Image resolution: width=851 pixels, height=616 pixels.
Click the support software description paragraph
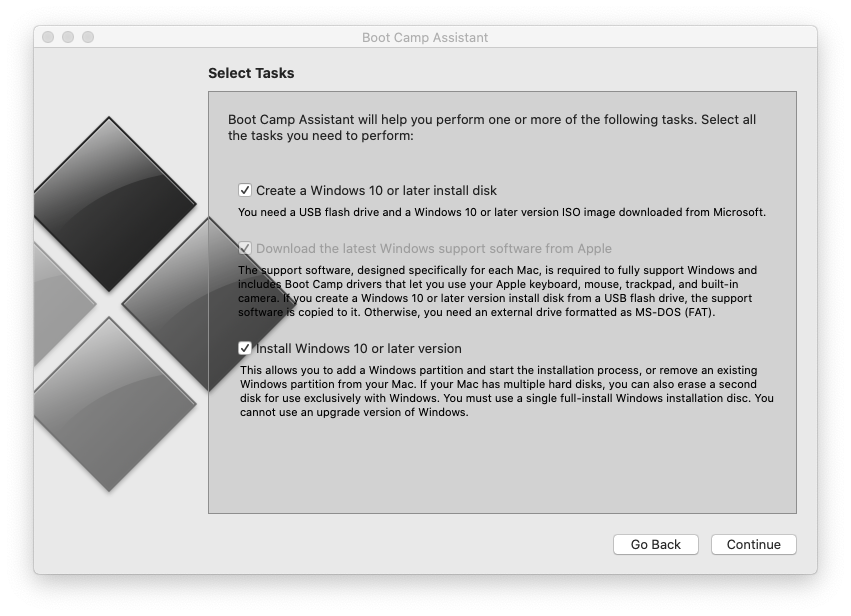498,291
